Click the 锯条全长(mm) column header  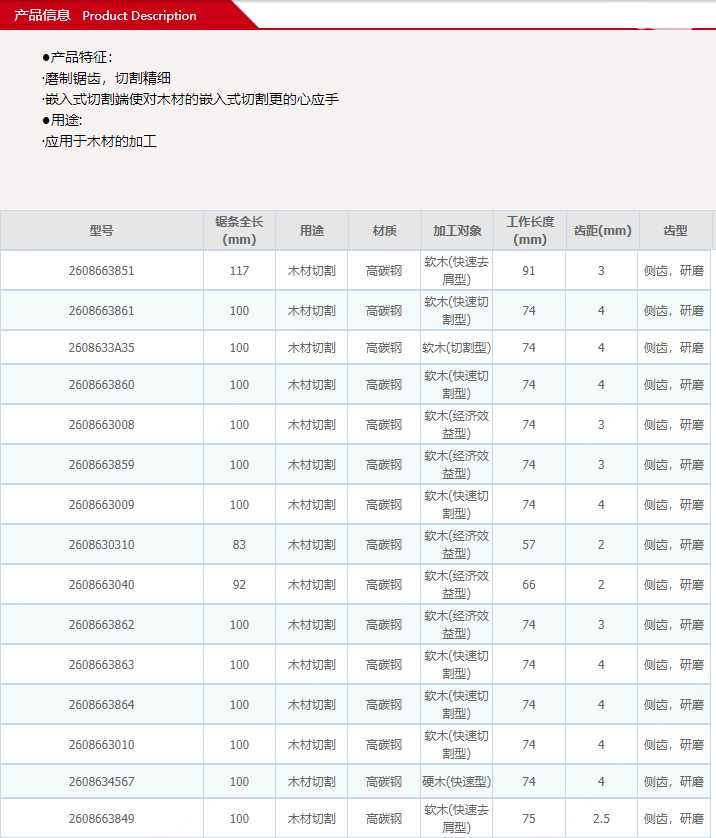point(239,231)
